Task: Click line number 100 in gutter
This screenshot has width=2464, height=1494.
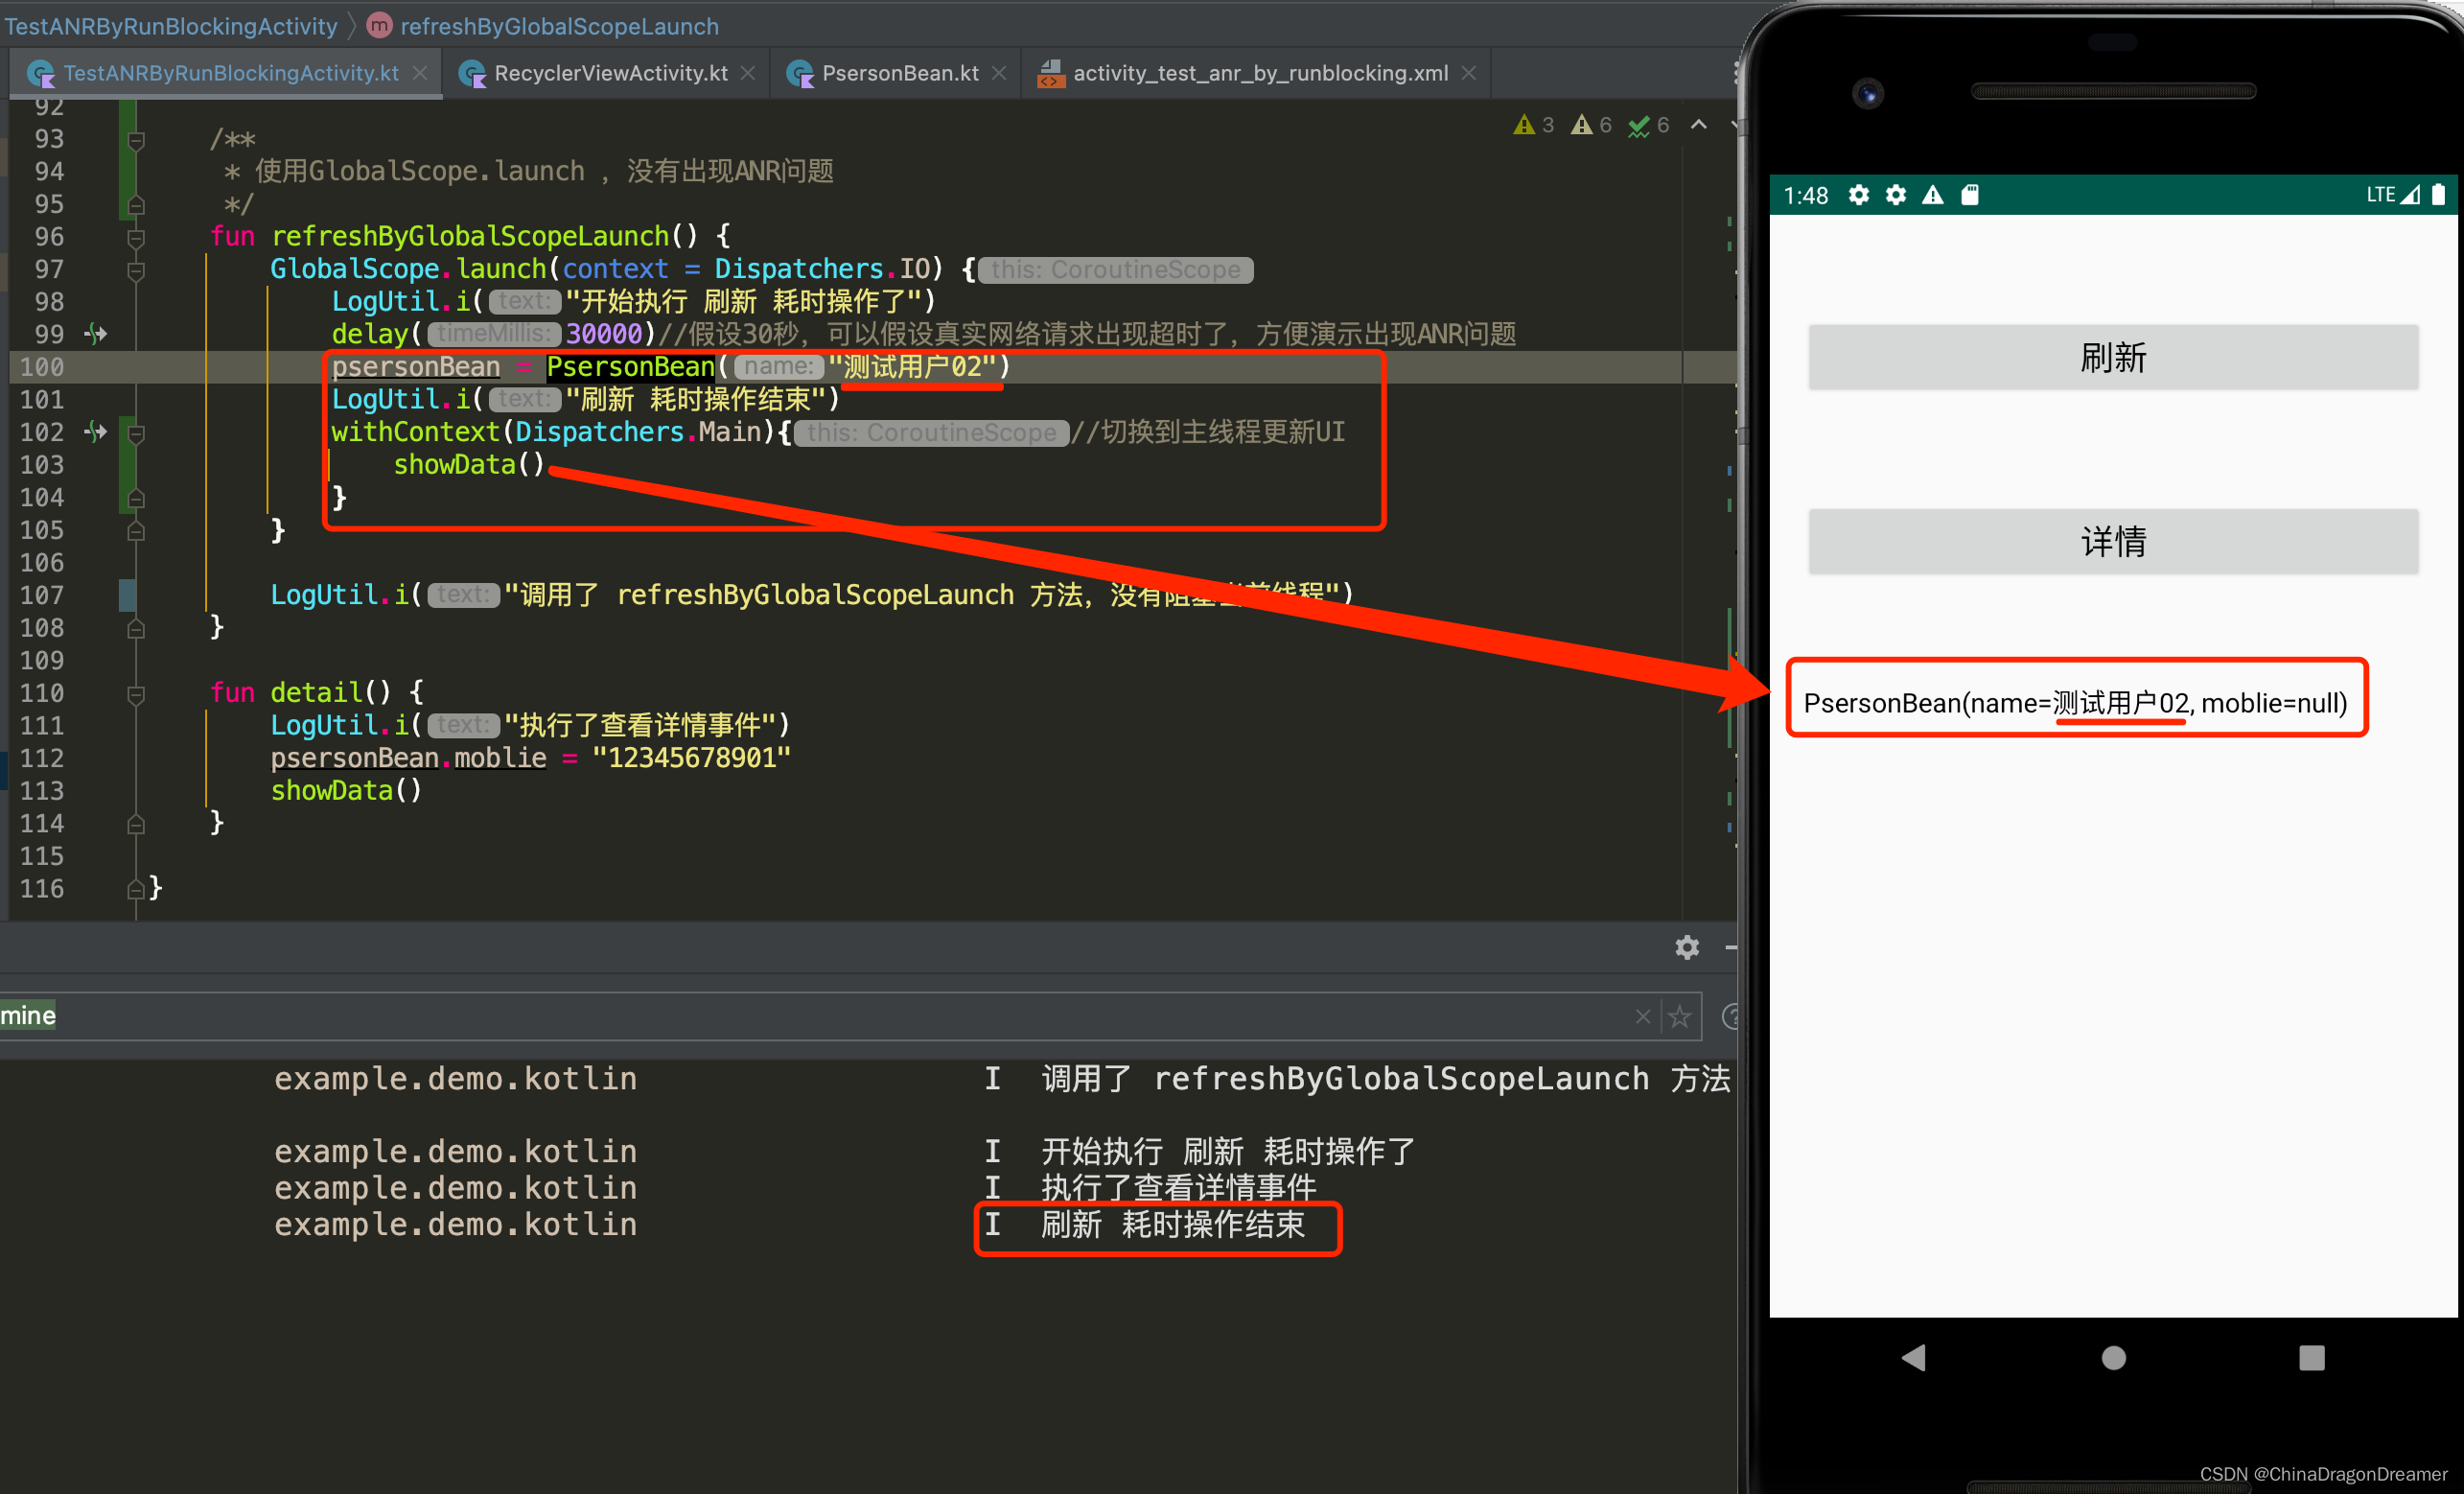Action: tap(42, 367)
